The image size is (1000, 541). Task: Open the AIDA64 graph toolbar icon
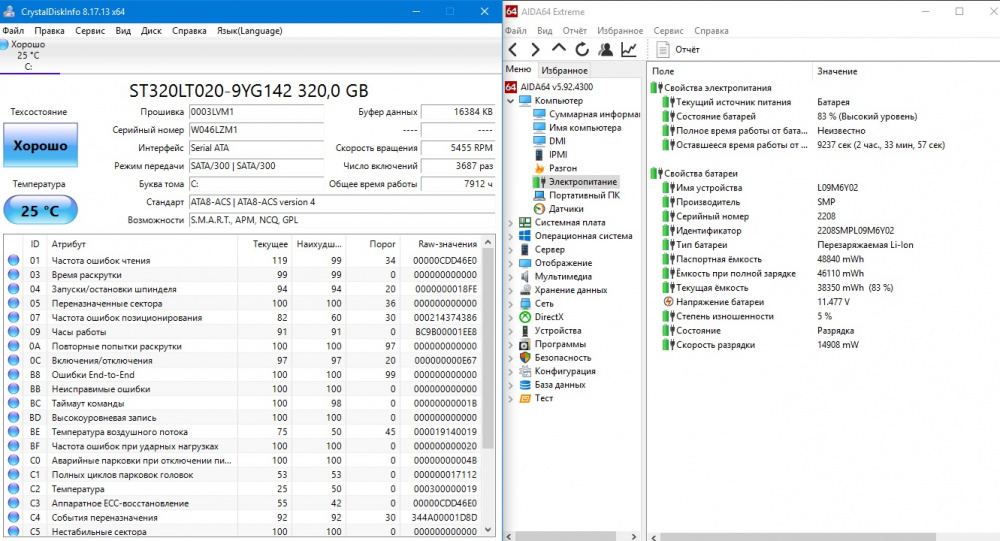pyautogui.click(x=629, y=49)
